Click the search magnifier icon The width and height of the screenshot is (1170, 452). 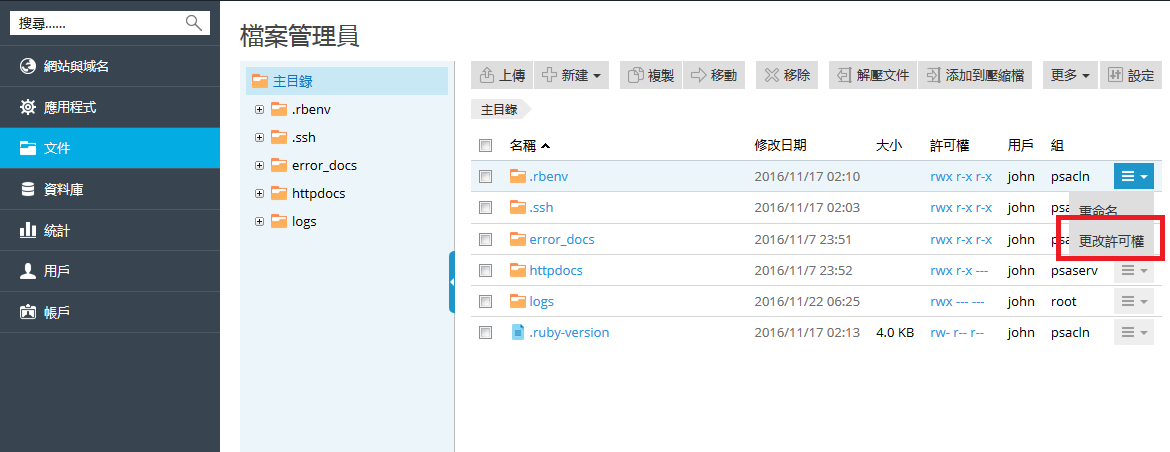(x=194, y=22)
